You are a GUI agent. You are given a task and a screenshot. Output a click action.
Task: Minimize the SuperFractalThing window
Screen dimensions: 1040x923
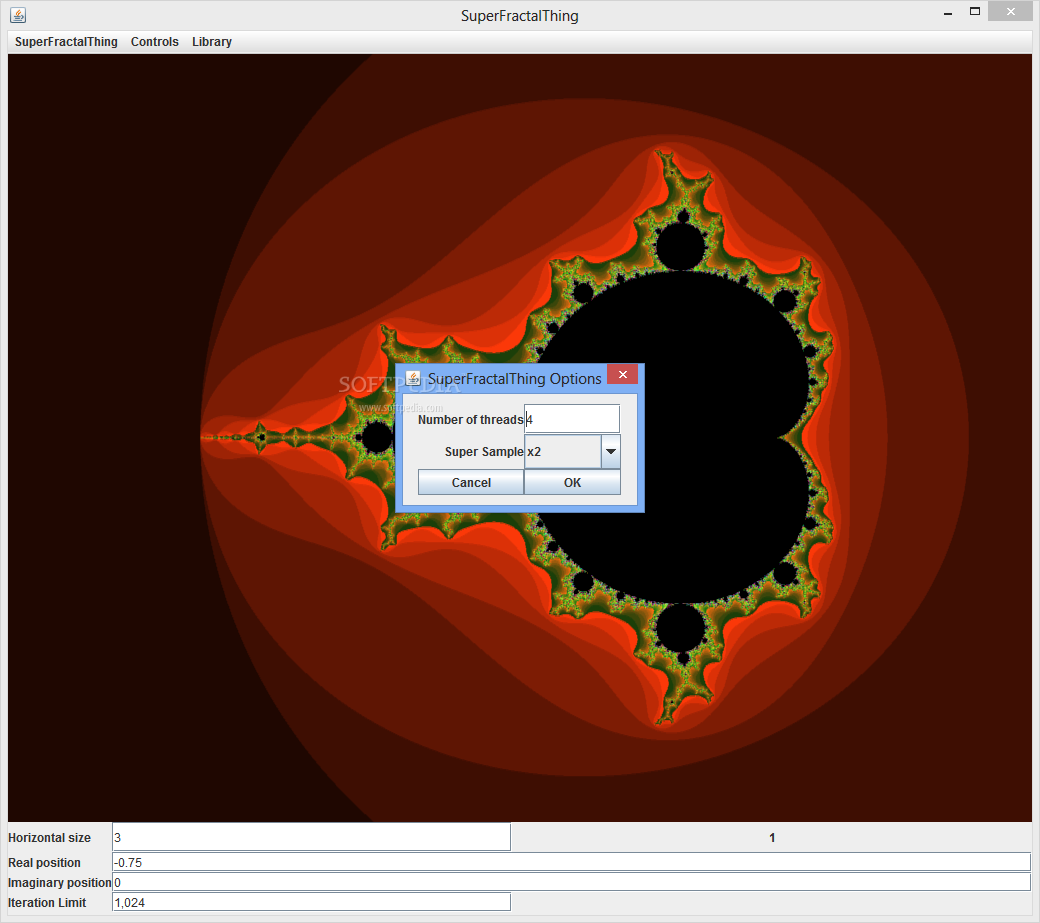948,13
